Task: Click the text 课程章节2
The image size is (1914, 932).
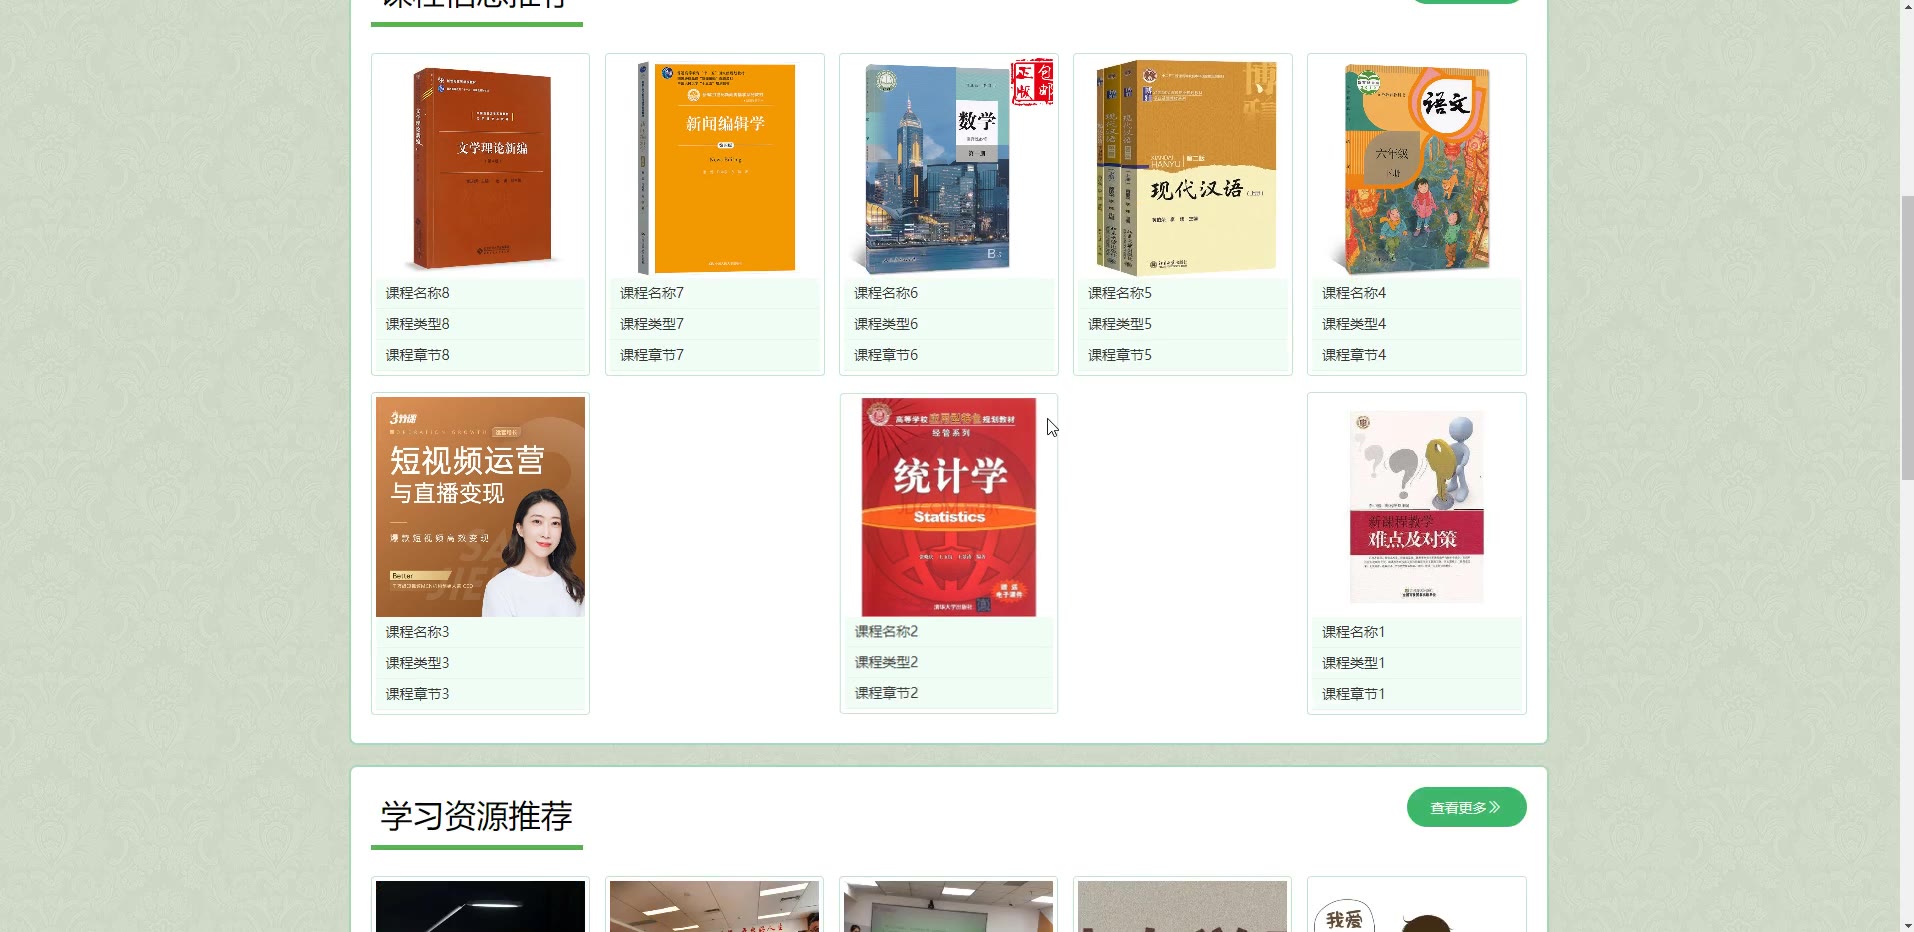Action: coord(886,693)
